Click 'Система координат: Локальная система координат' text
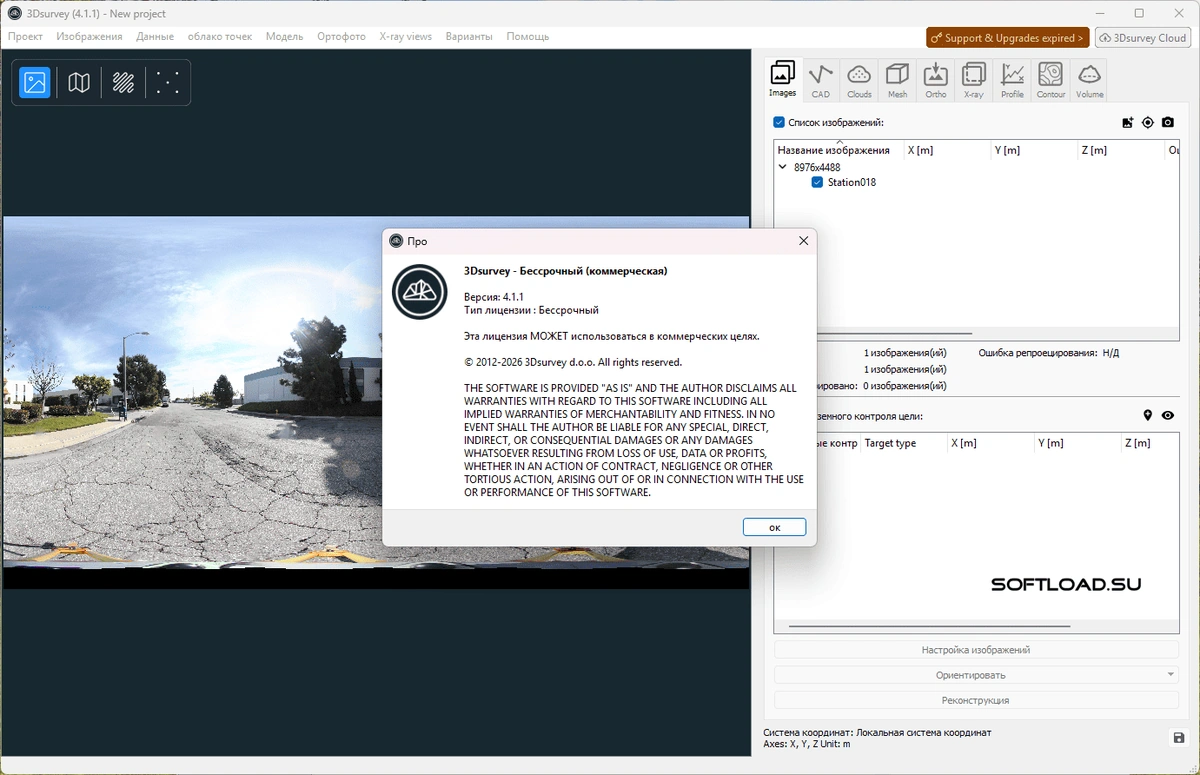Screen dimensions: 1200x775 [877, 733]
